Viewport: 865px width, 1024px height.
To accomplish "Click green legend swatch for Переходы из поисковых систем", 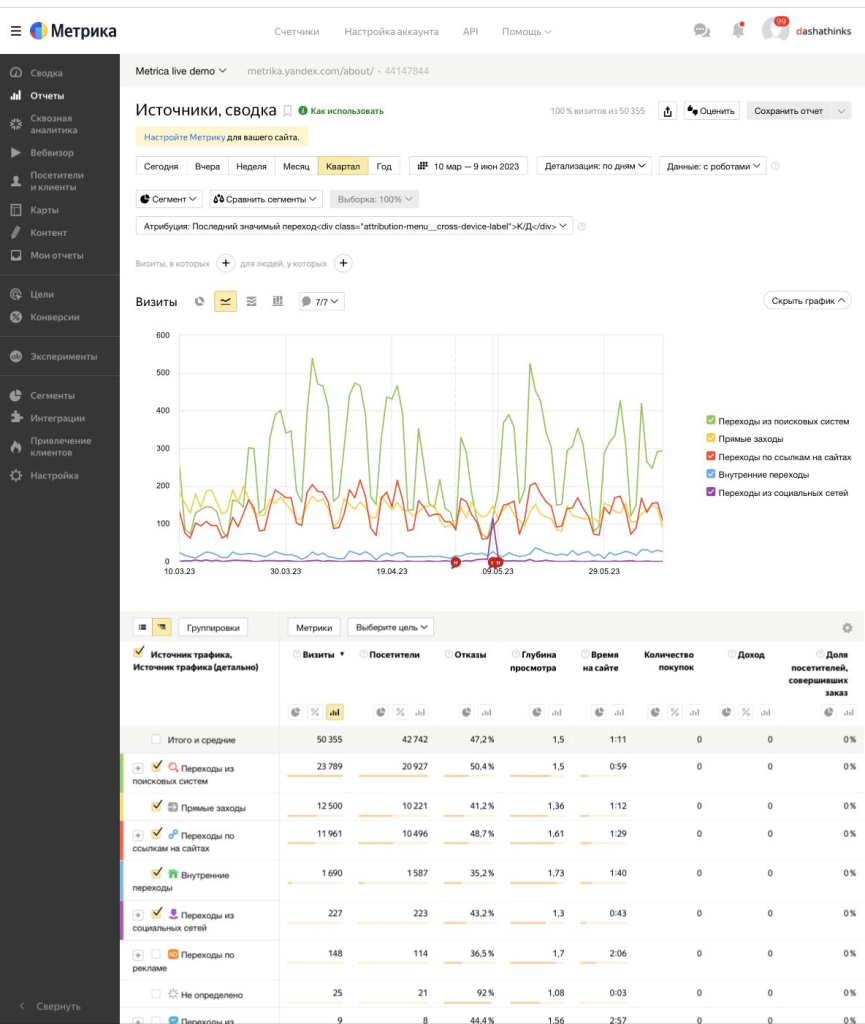I will [x=711, y=421].
